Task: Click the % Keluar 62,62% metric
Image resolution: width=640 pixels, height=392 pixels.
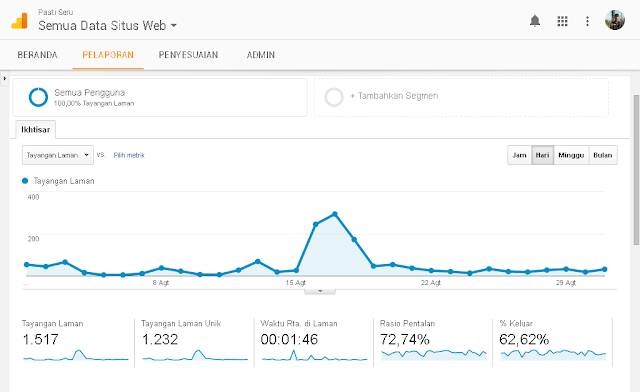Action: click(524, 339)
